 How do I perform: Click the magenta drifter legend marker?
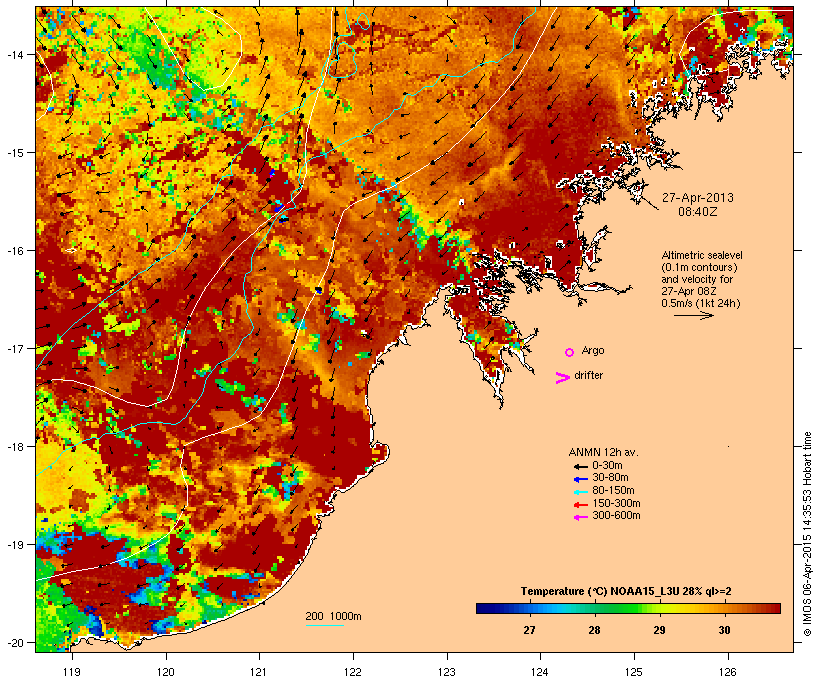tap(563, 378)
